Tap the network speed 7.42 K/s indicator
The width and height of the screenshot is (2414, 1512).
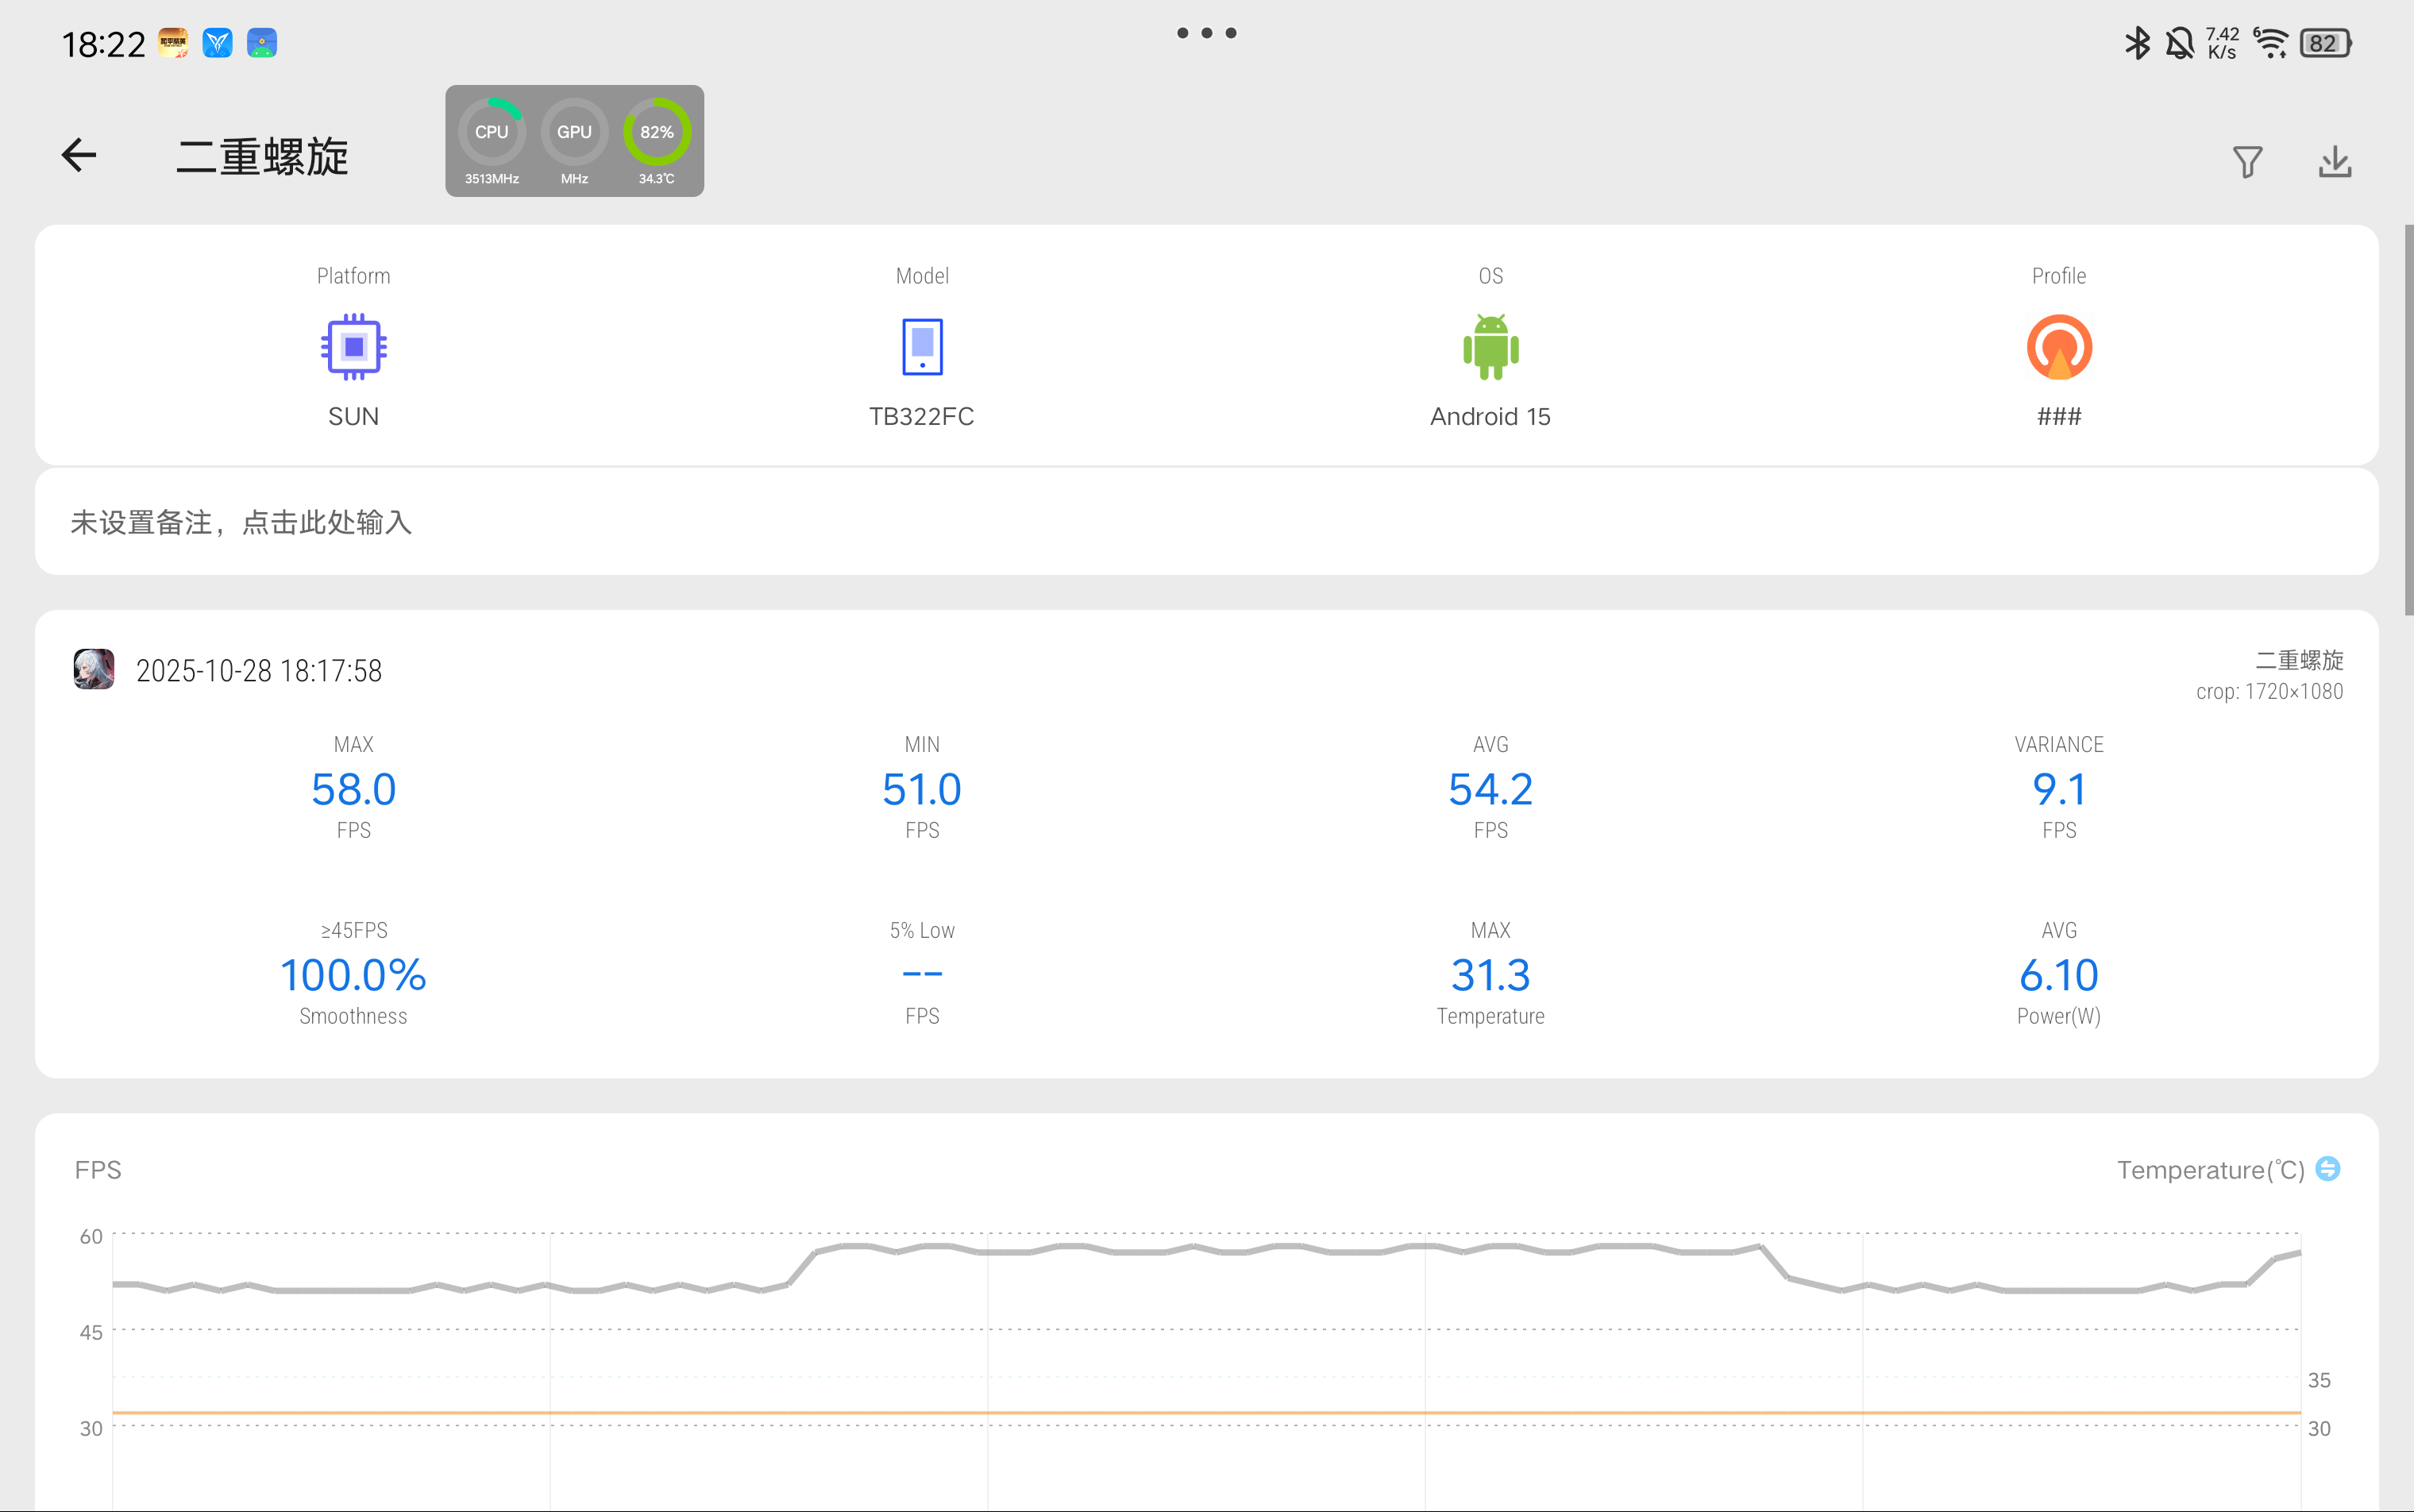[2223, 43]
